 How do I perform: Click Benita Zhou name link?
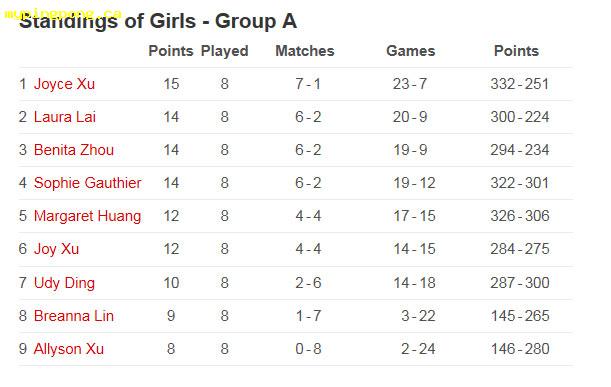point(74,150)
